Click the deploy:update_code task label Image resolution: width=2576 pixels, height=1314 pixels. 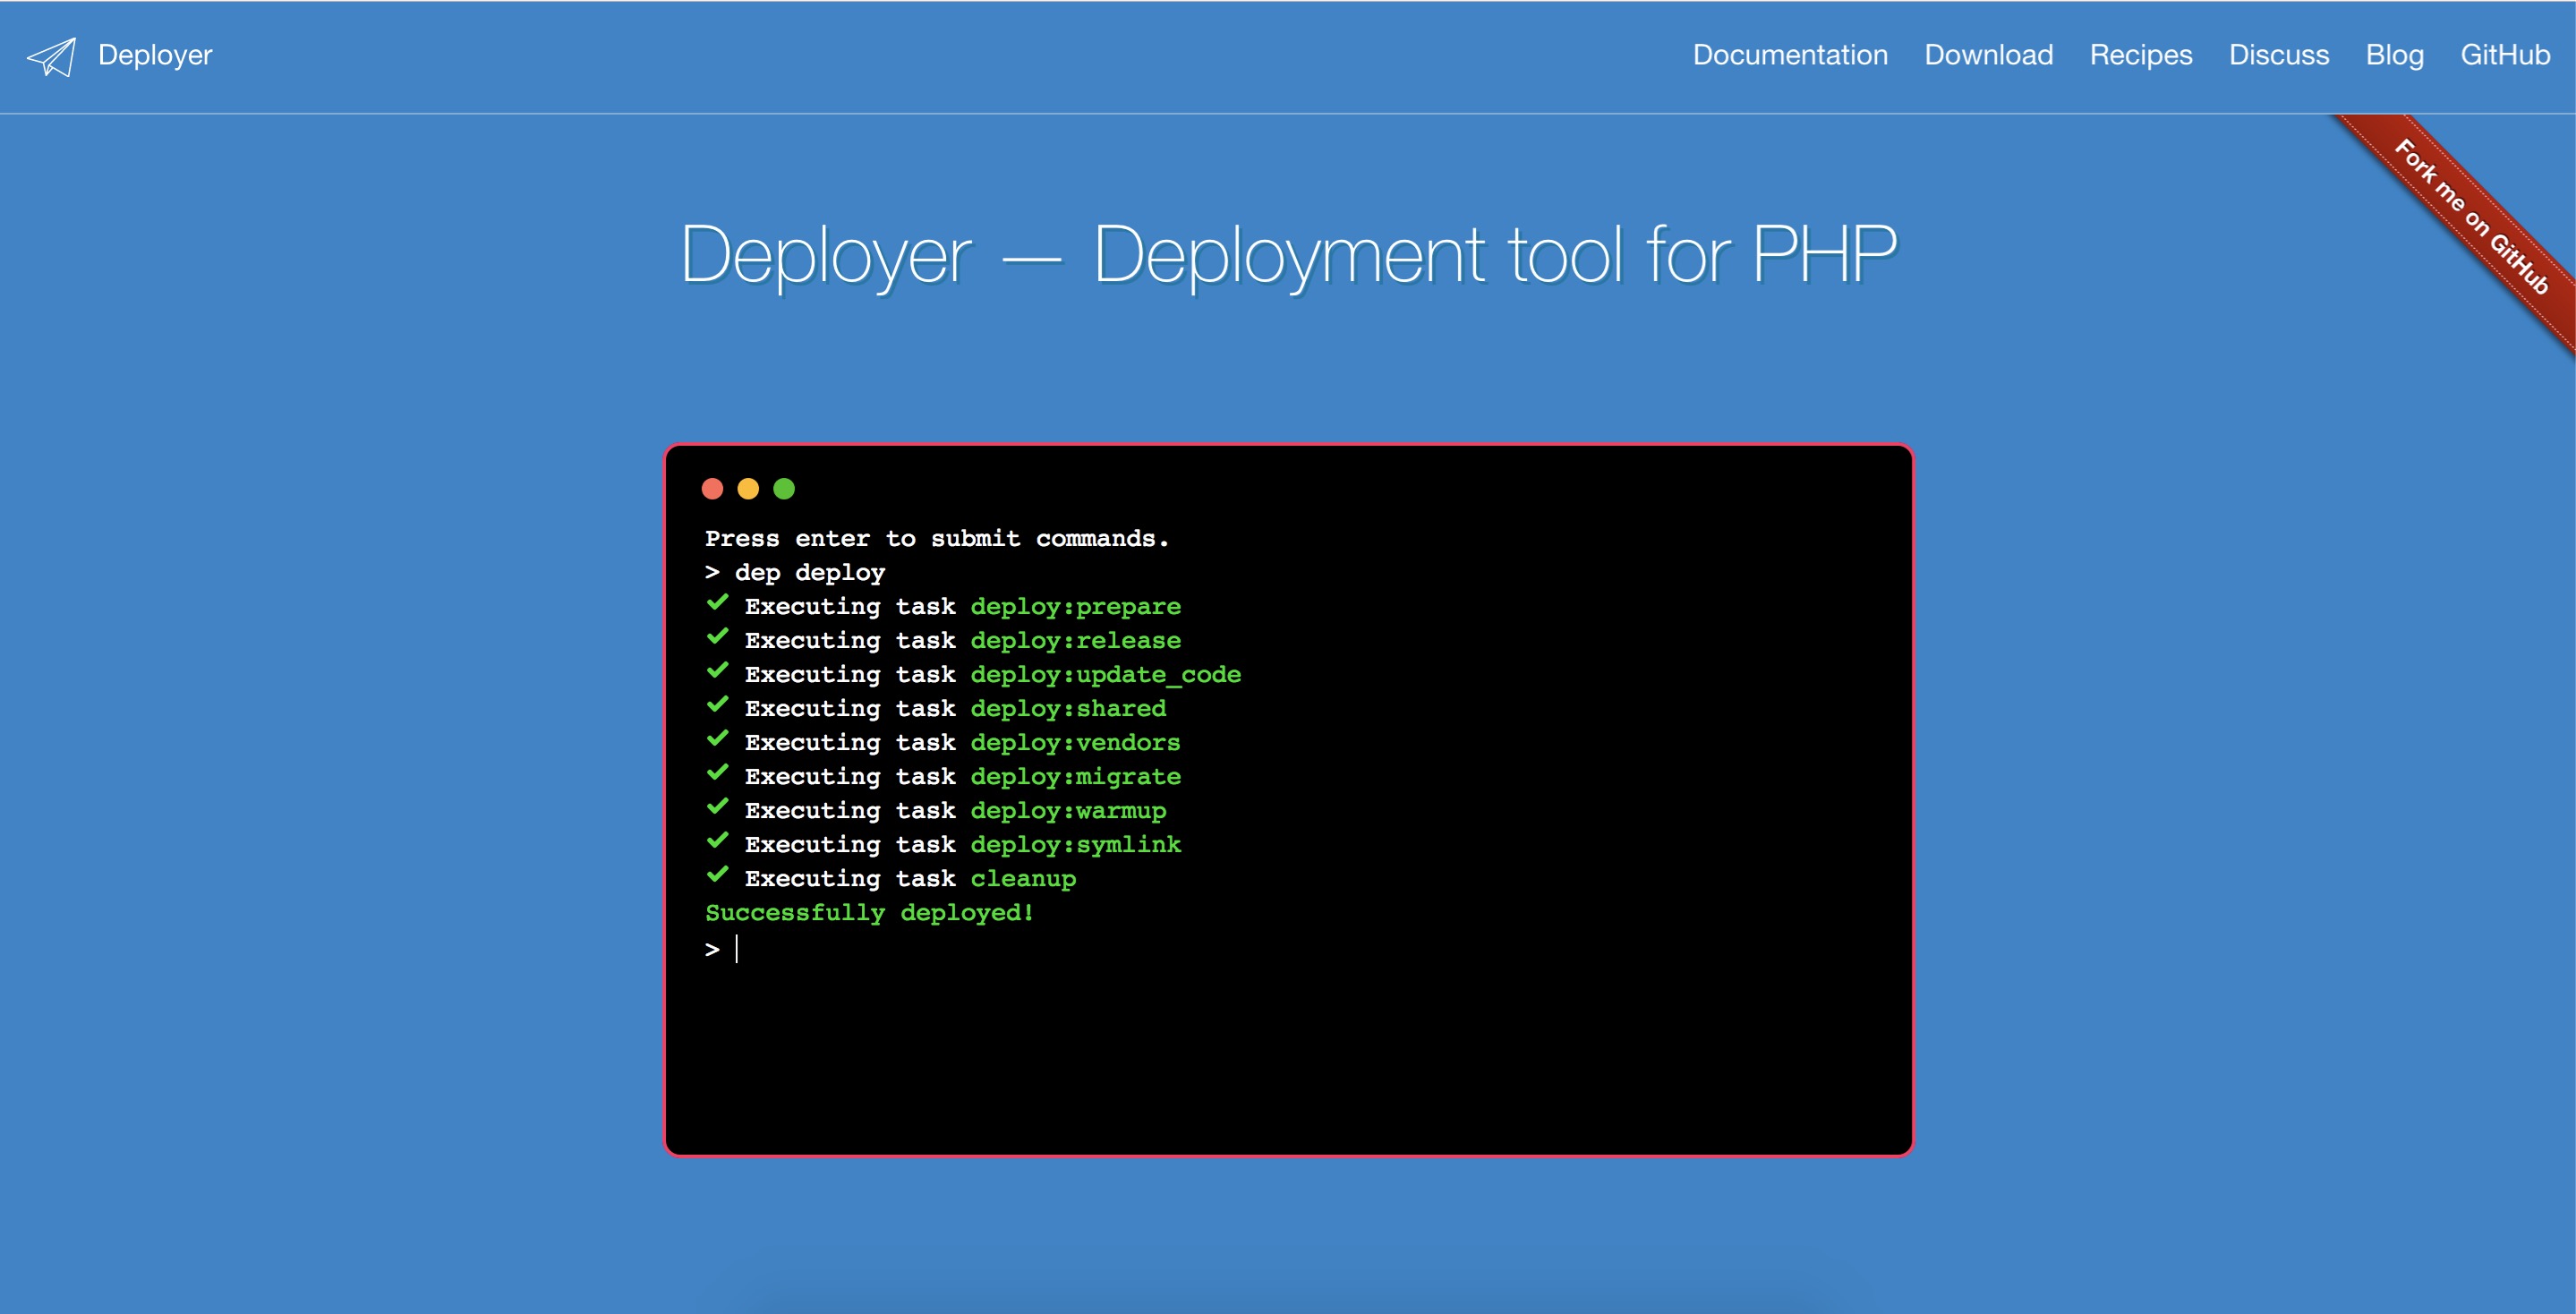1105,674
